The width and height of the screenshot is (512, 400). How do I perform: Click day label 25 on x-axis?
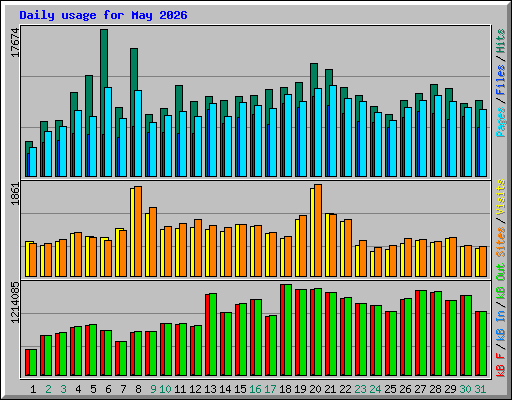390,389
